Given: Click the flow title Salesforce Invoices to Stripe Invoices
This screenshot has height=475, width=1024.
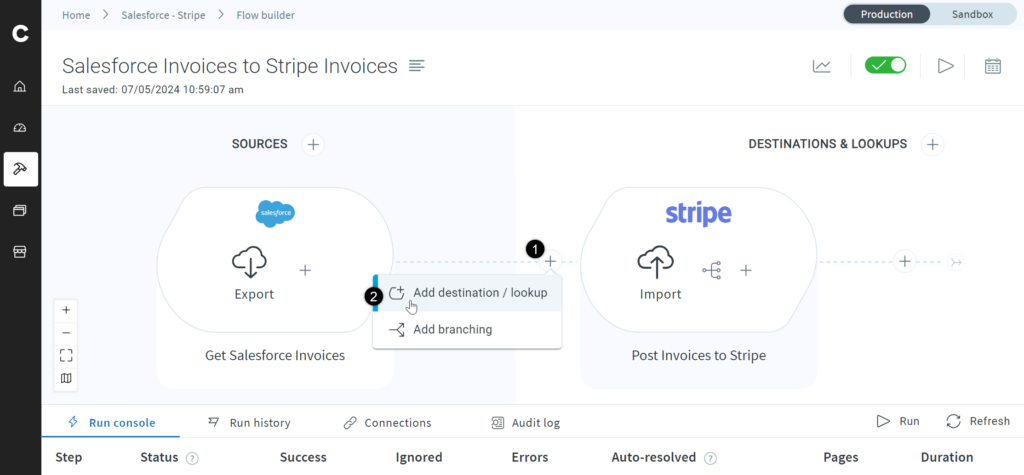Looking at the screenshot, I should pos(230,65).
